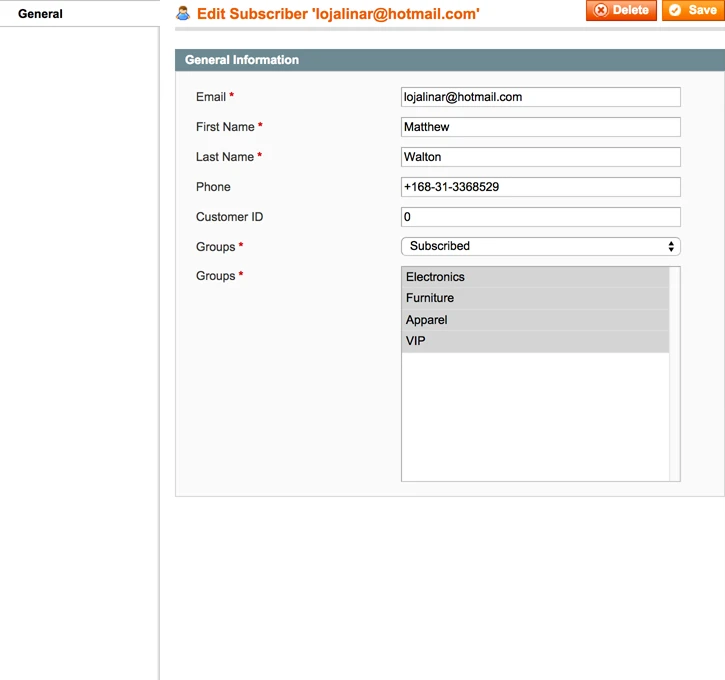Click the checkmark icon on the Save button
The height and width of the screenshot is (680, 725).
[x=676, y=10]
